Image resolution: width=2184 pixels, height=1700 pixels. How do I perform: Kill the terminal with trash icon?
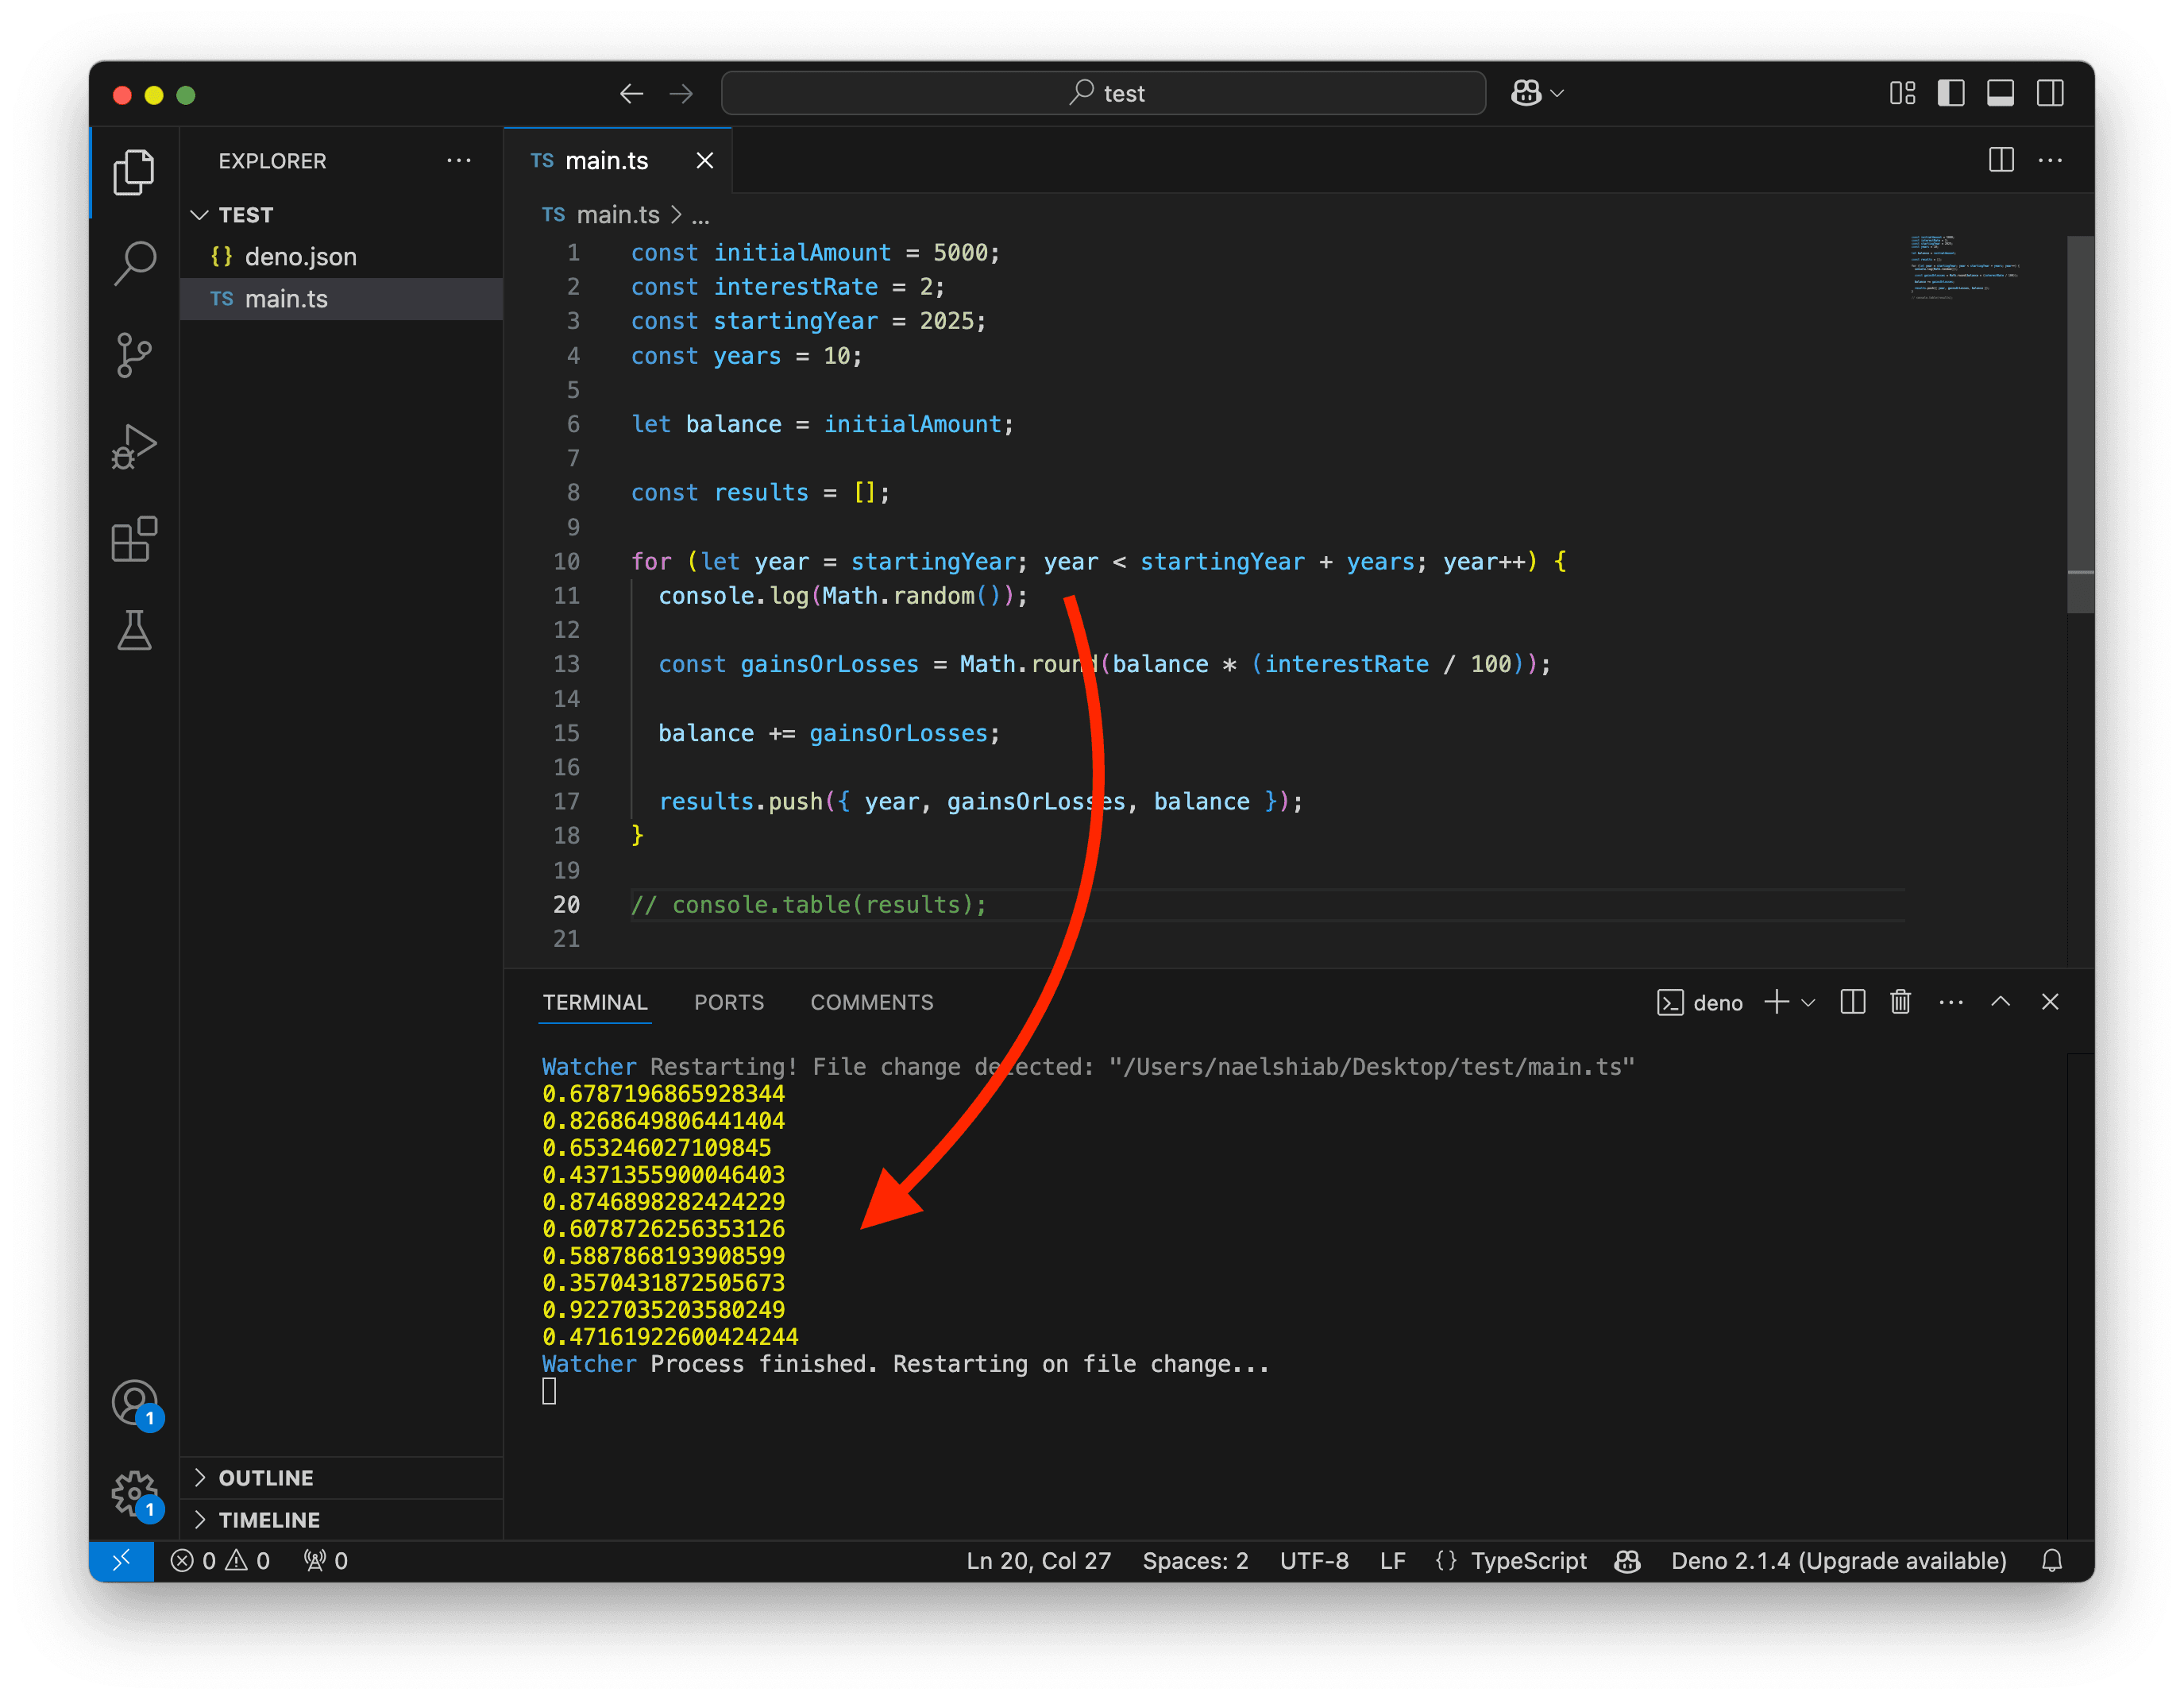[x=1901, y=1002]
